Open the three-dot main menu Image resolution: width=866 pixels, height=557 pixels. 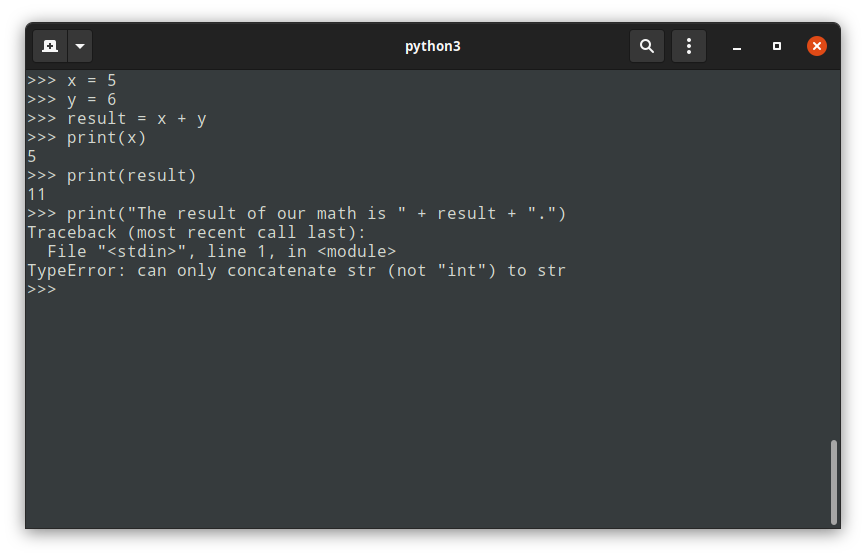tap(689, 46)
